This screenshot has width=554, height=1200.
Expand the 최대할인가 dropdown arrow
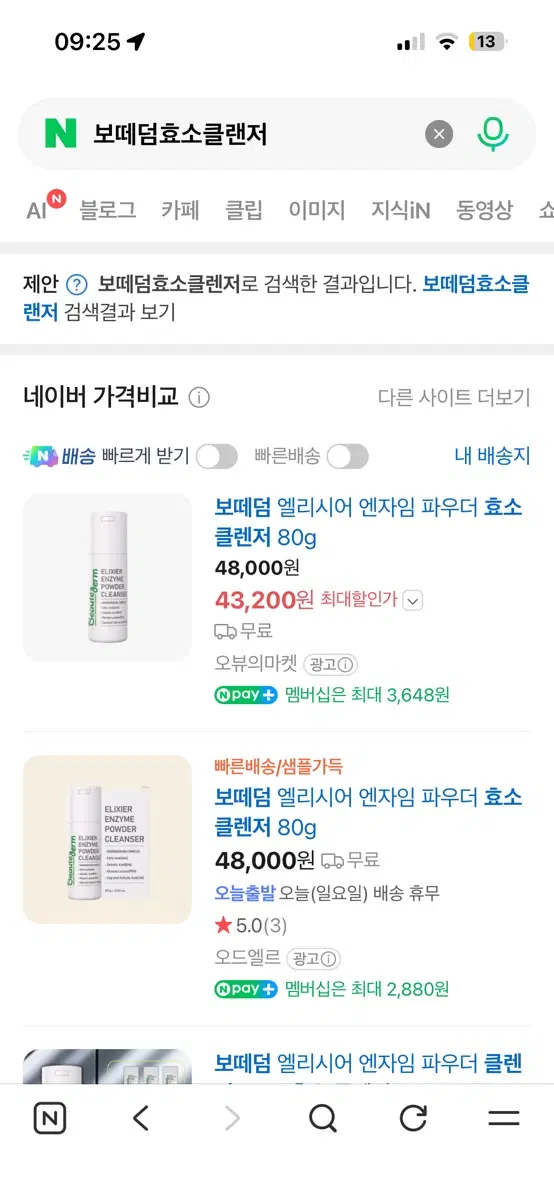coord(414,600)
